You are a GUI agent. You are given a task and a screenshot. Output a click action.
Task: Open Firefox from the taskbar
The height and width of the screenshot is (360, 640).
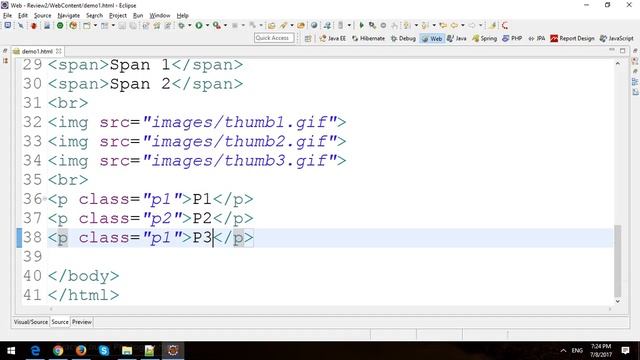point(81,351)
